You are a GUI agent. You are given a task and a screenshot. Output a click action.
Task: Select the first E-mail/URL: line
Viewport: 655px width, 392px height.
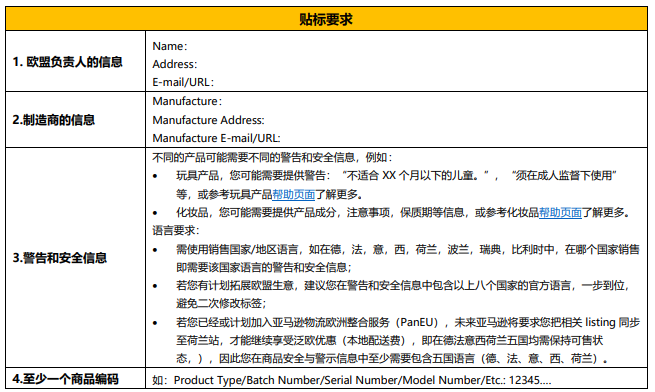pyautogui.click(x=183, y=82)
